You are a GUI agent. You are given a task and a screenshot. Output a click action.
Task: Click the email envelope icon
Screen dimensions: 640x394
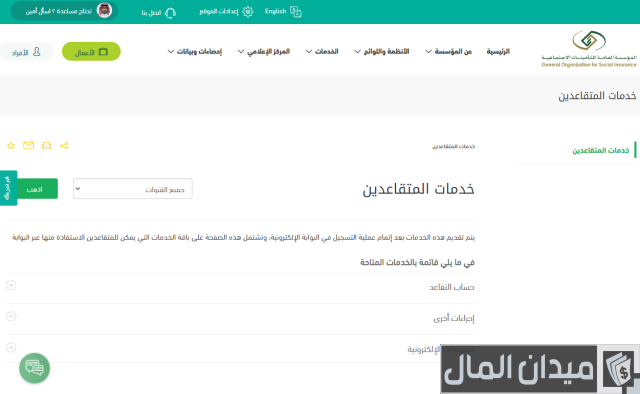click(x=29, y=146)
